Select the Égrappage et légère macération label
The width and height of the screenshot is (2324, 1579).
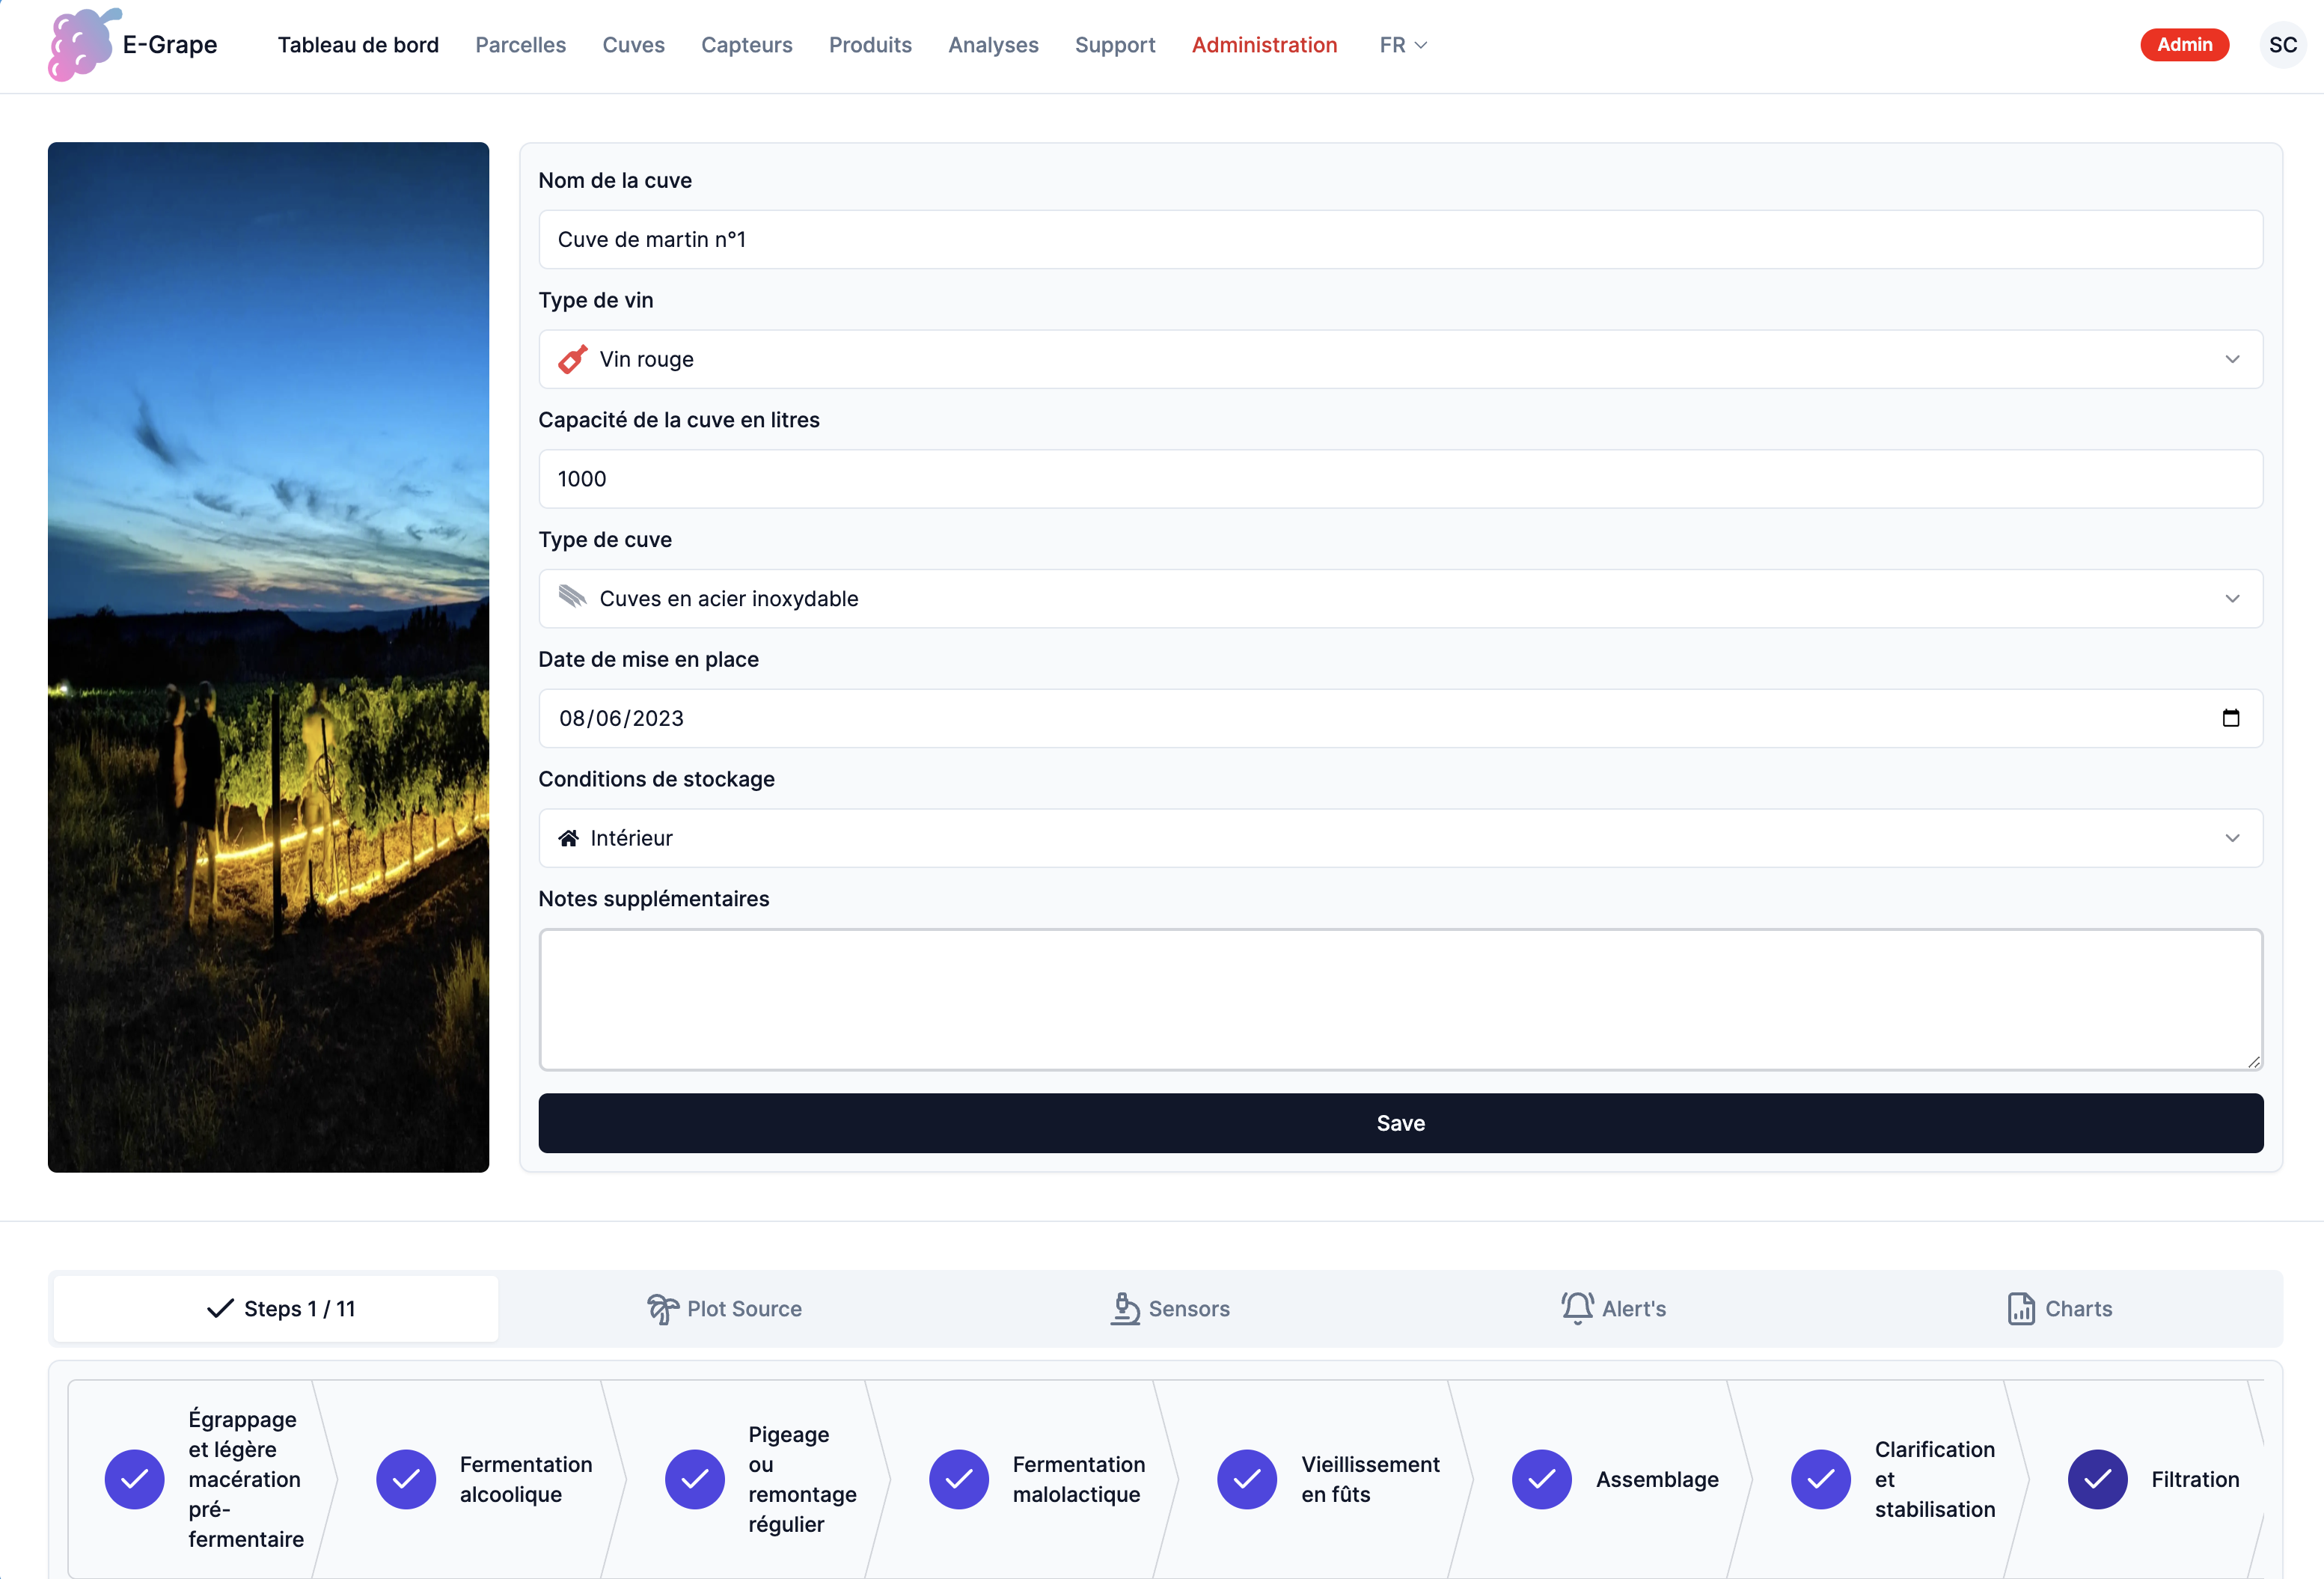point(246,1479)
